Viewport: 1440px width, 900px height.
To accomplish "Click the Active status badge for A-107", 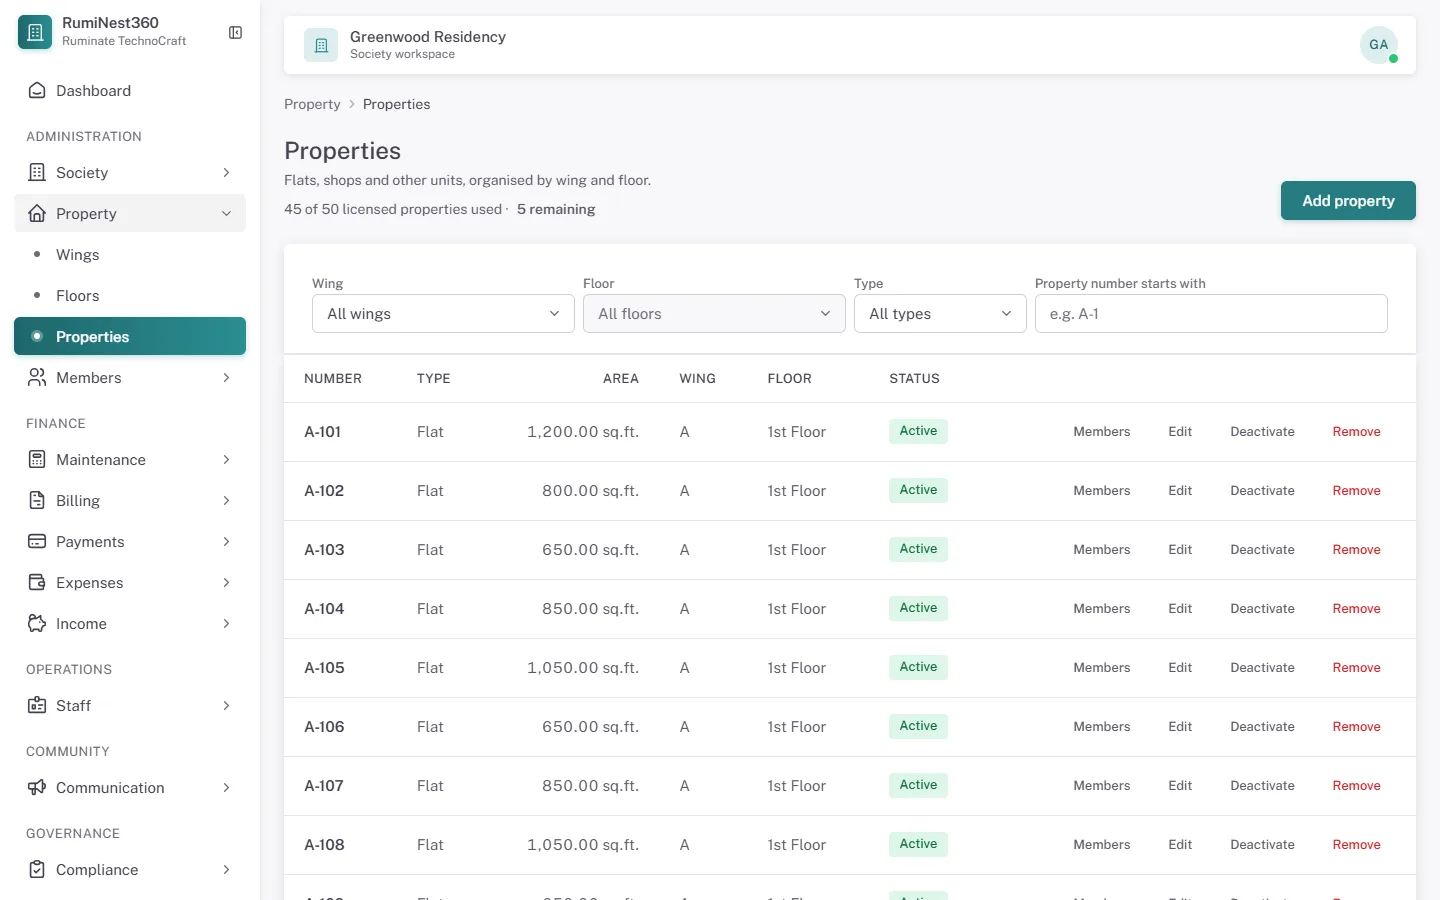I will (918, 785).
